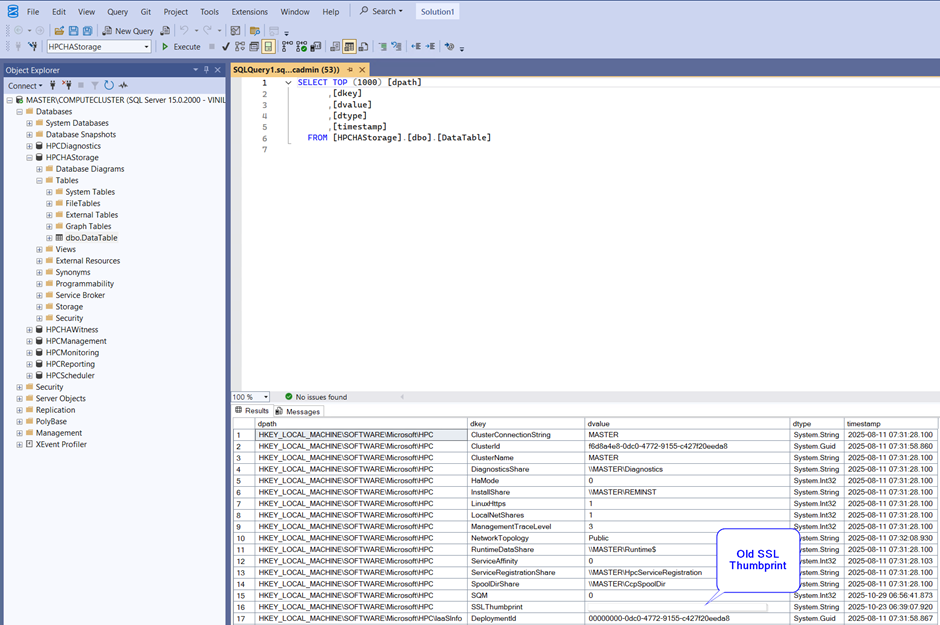The height and width of the screenshot is (625, 940).
Task: Toggle Results to Grid output mode
Action: tap(350, 46)
